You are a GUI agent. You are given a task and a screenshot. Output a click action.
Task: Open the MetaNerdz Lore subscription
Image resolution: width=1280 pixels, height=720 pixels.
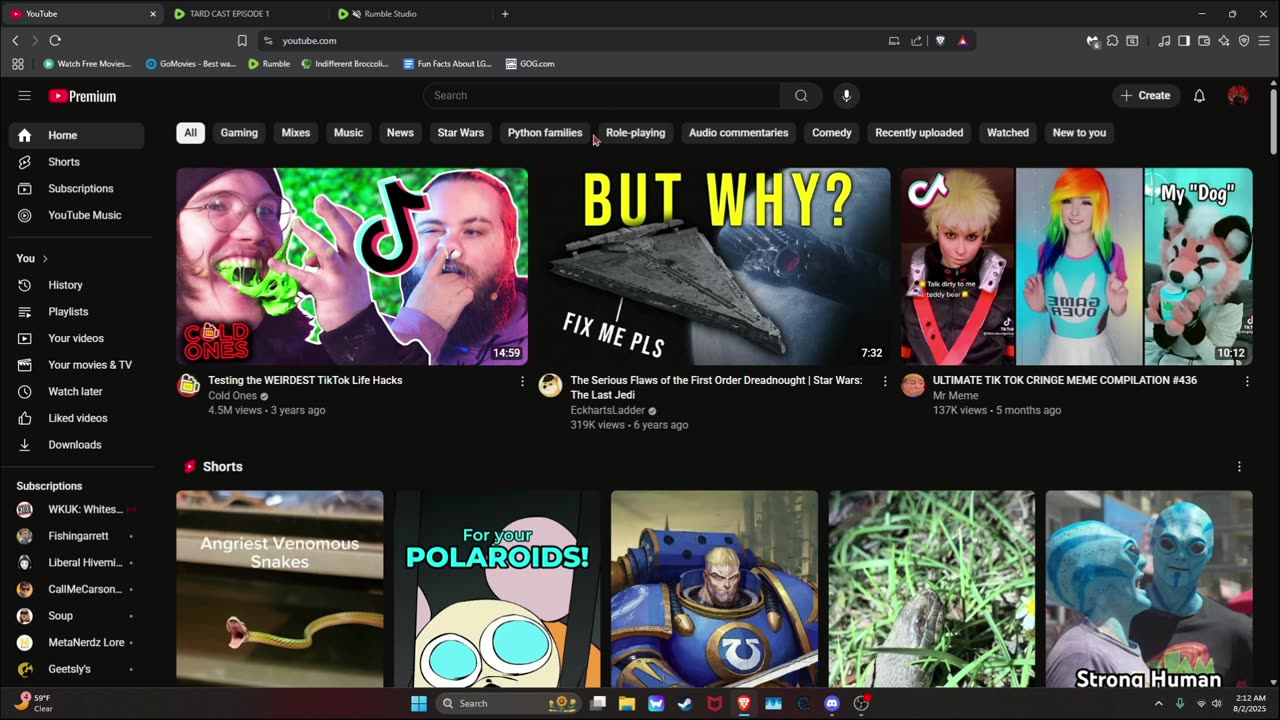pyautogui.click(x=76, y=642)
